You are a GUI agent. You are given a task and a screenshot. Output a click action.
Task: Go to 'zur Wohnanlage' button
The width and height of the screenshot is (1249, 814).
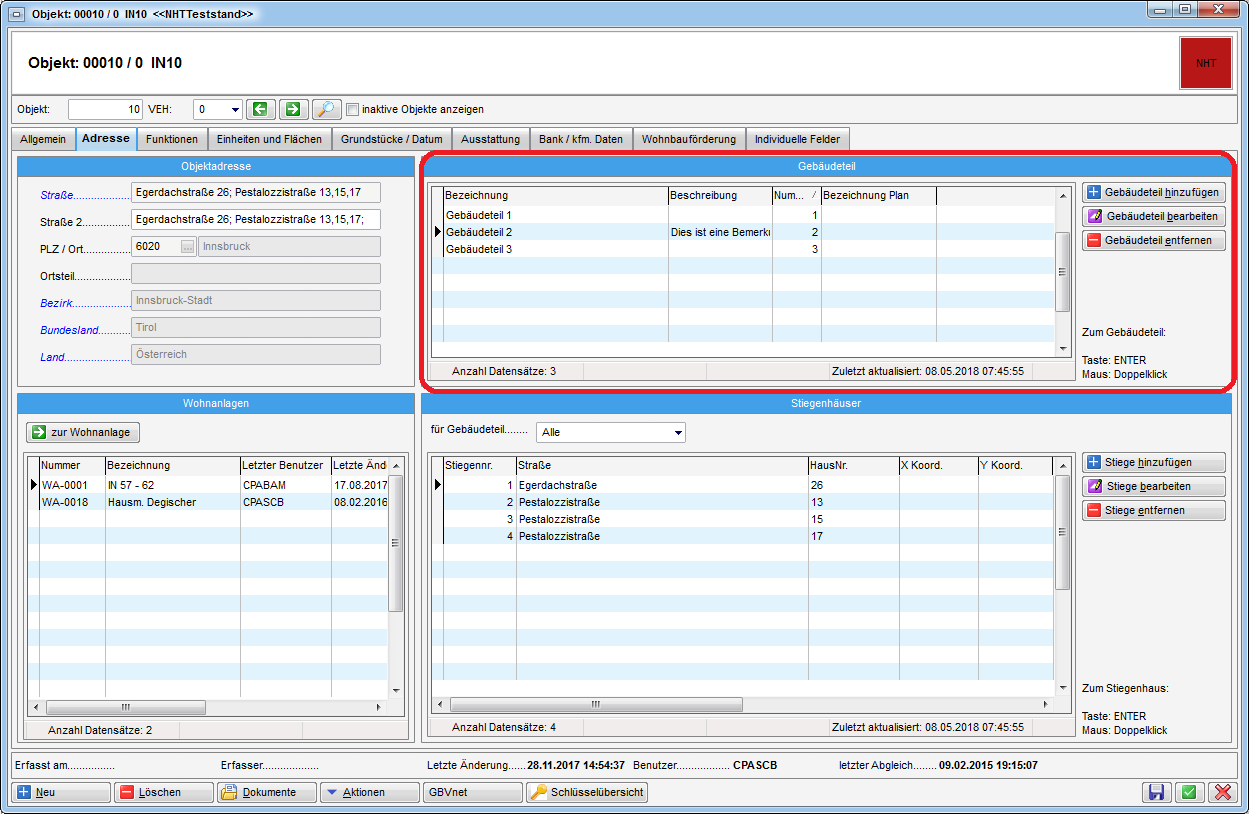coord(84,432)
